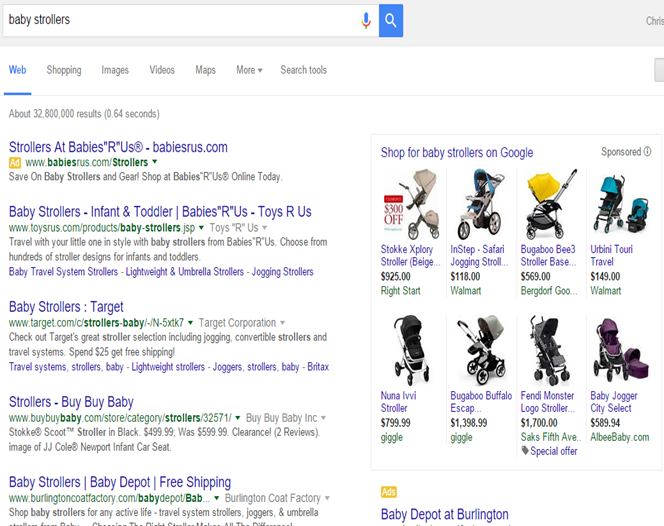Open dropdown arrow after toysrus.com baby-strollers.jsp URL
Image resolution: width=664 pixels, height=526 pixels.
[201, 228]
